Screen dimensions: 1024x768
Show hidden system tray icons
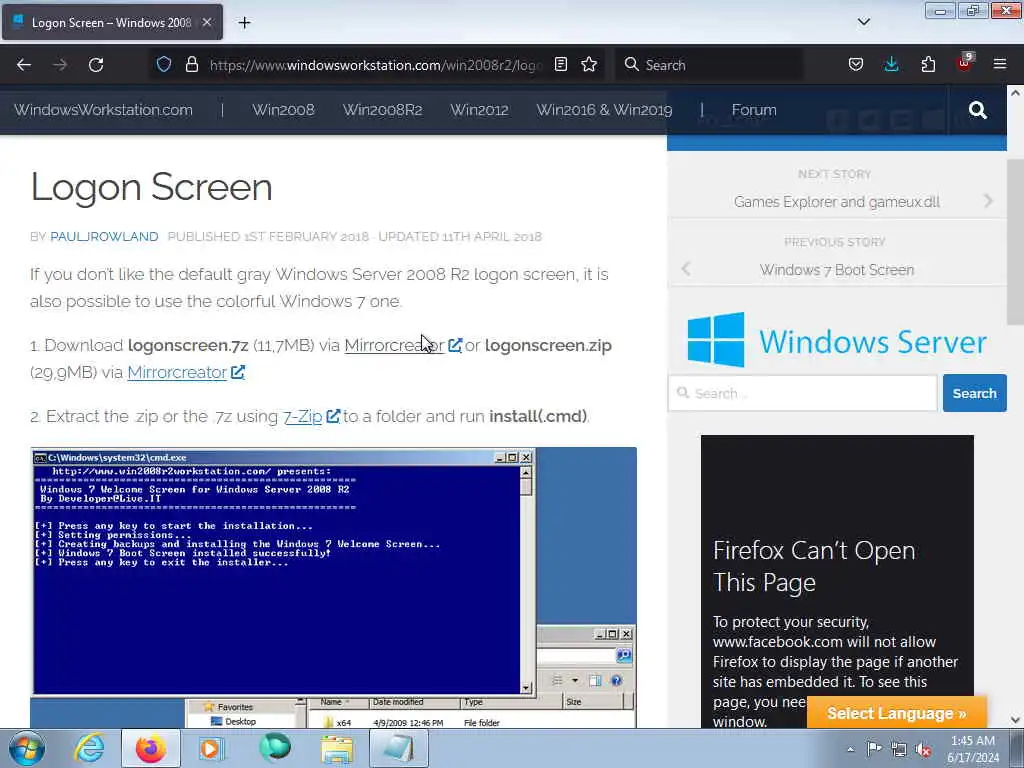tap(850, 749)
